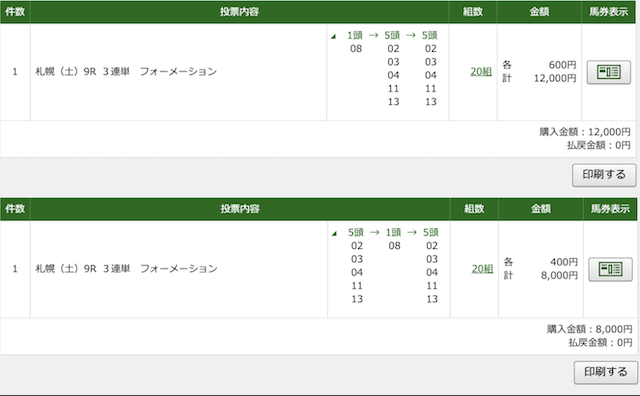
Task: Click the lower 印刷する button
Action: coord(606,372)
